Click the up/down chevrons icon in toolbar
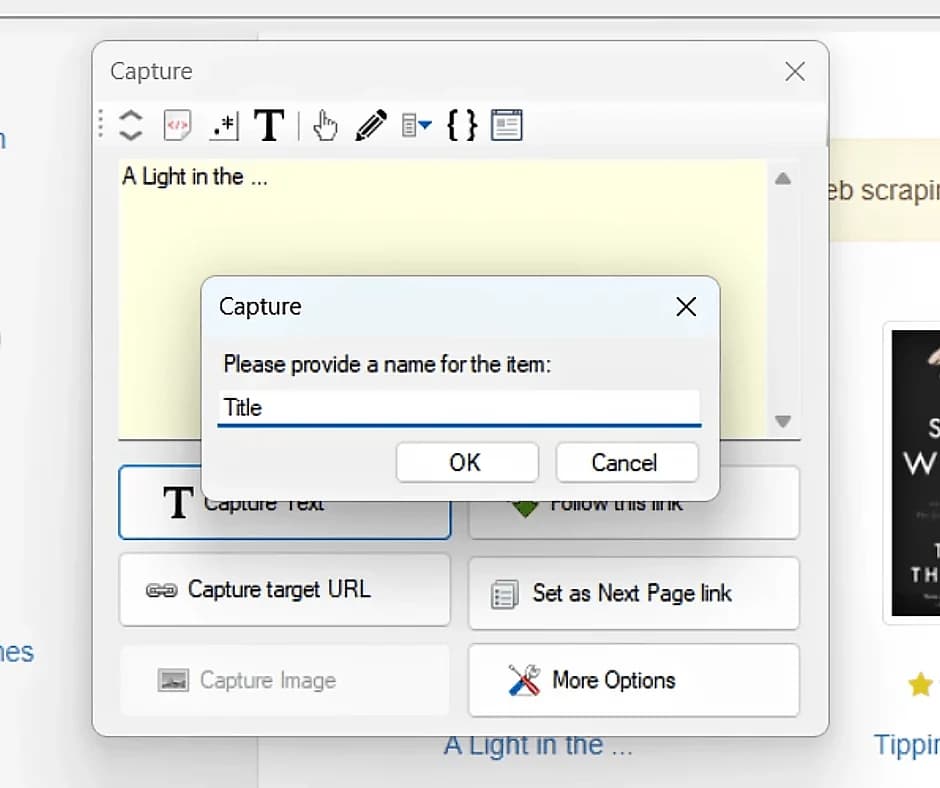 pos(131,125)
